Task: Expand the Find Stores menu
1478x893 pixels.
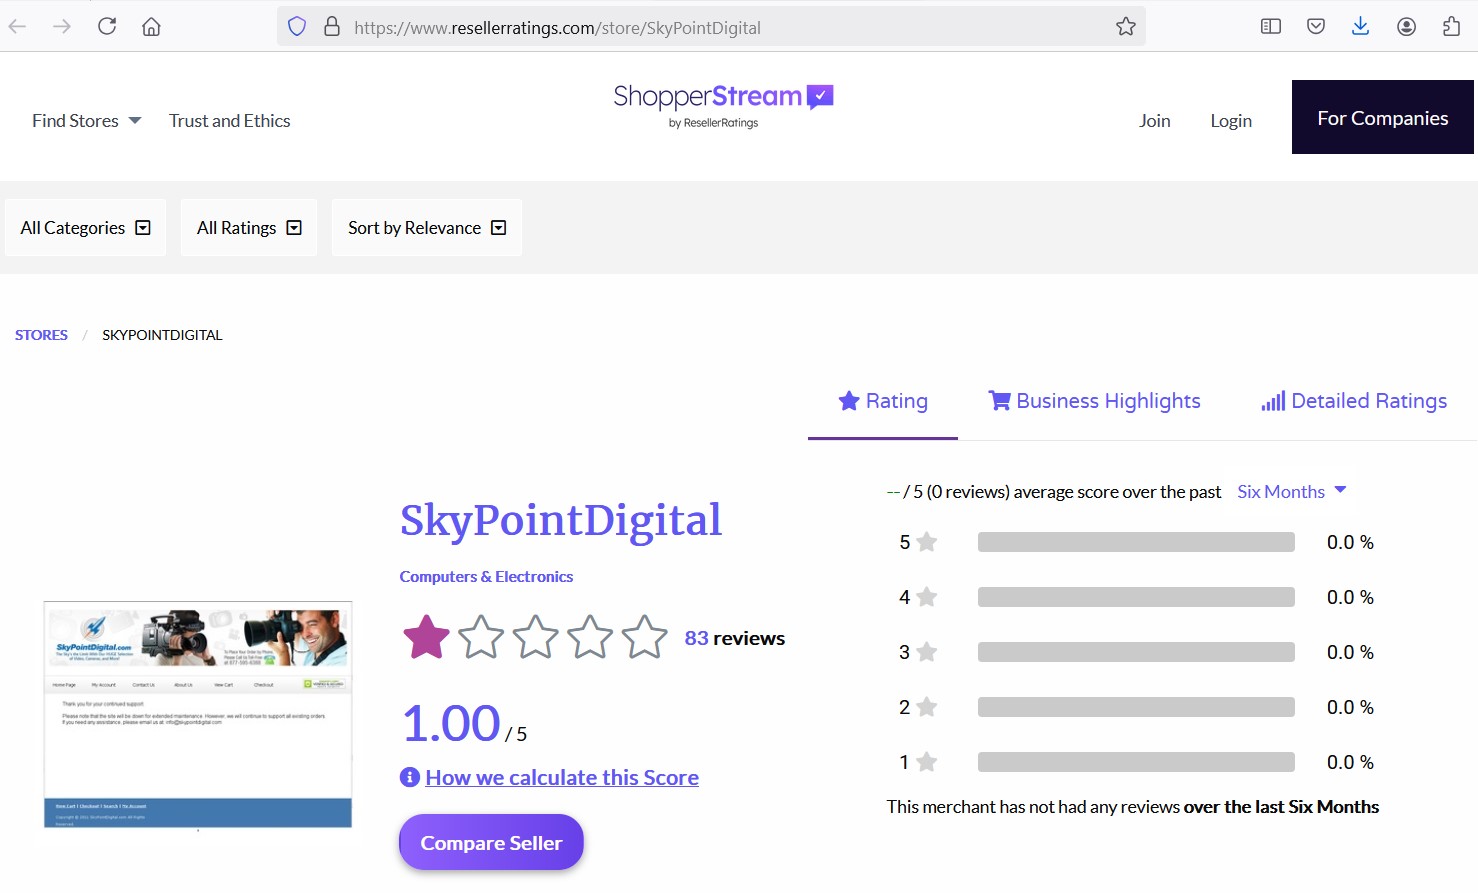Action: [x=86, y=121]
